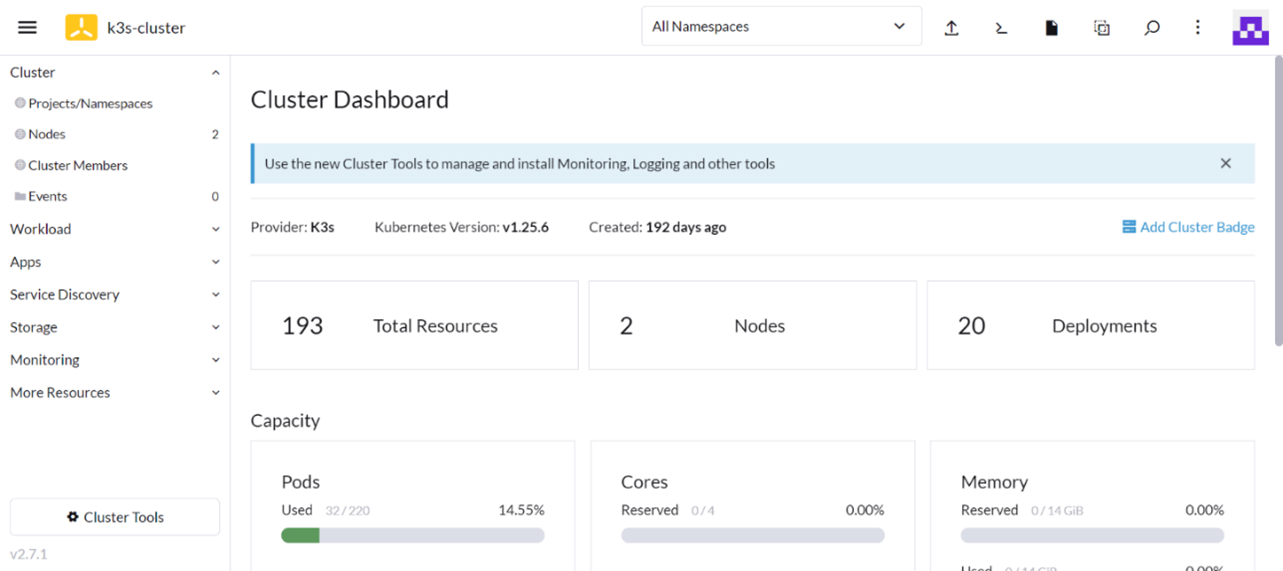The height and width of the screenshot is (571, 1283).
Task: Click the Add Cluster Badge link
Action: 1188,227
